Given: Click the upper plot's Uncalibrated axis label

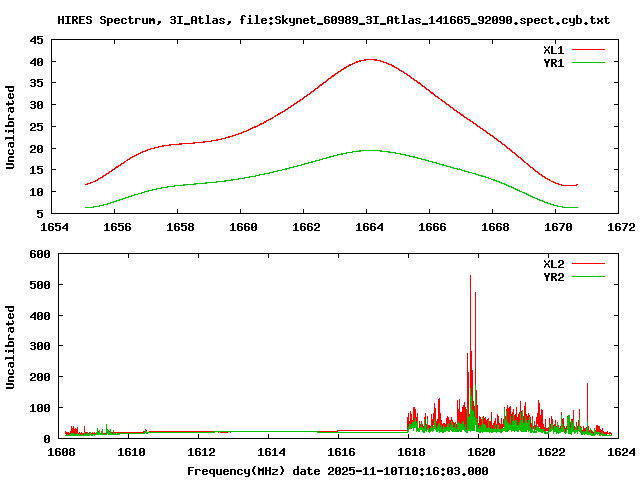Looking at the screenshot, I should 11,127.
